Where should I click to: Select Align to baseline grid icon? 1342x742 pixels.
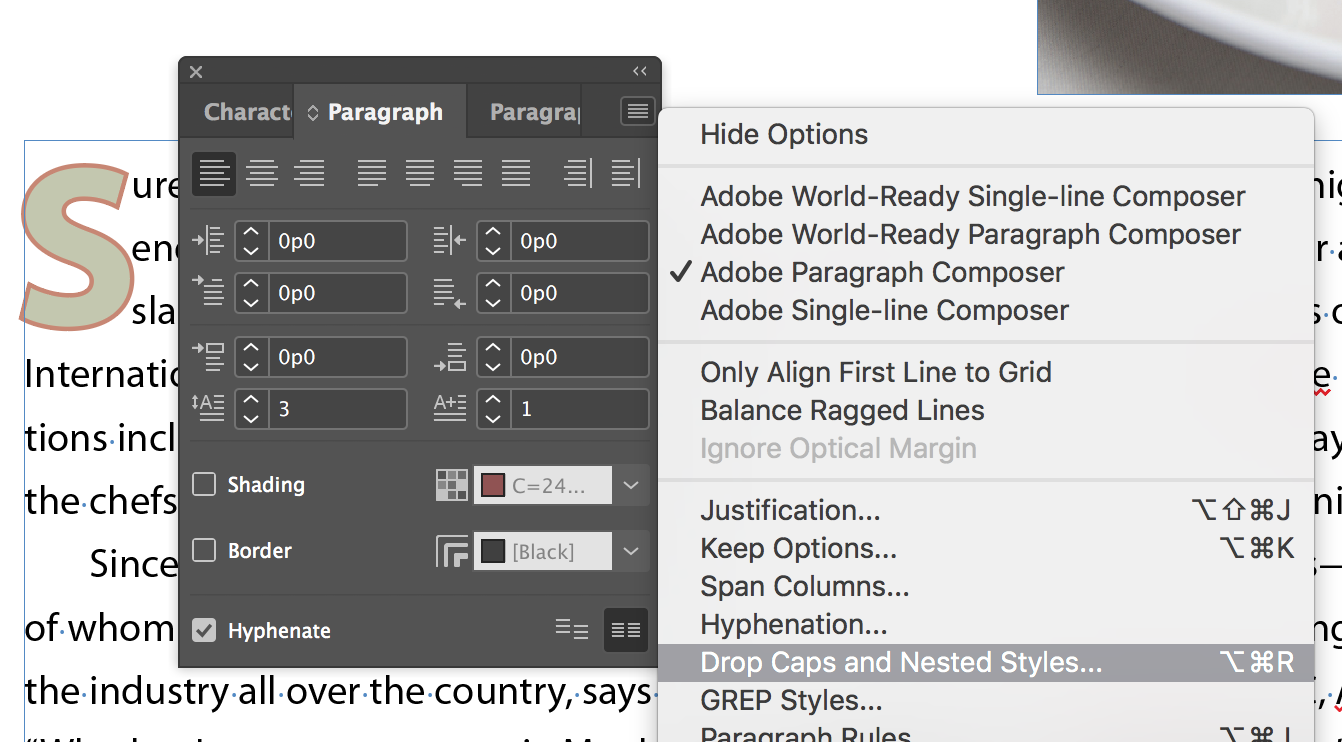[626, 630]
